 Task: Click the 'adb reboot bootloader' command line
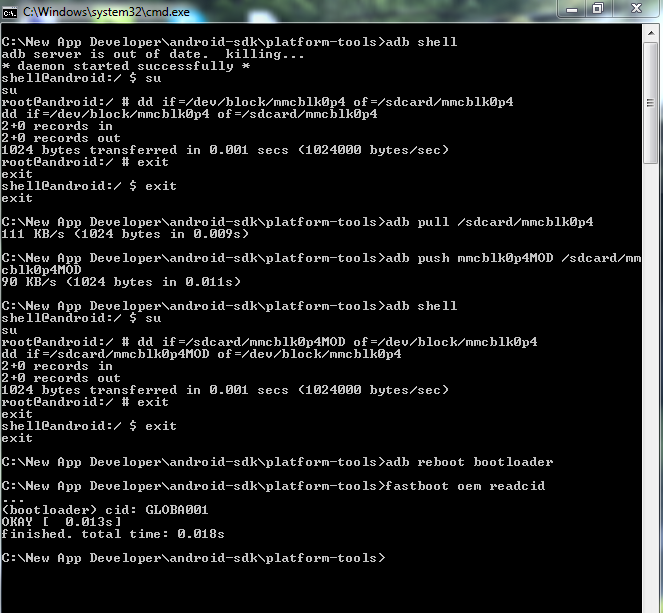[277, 462]
